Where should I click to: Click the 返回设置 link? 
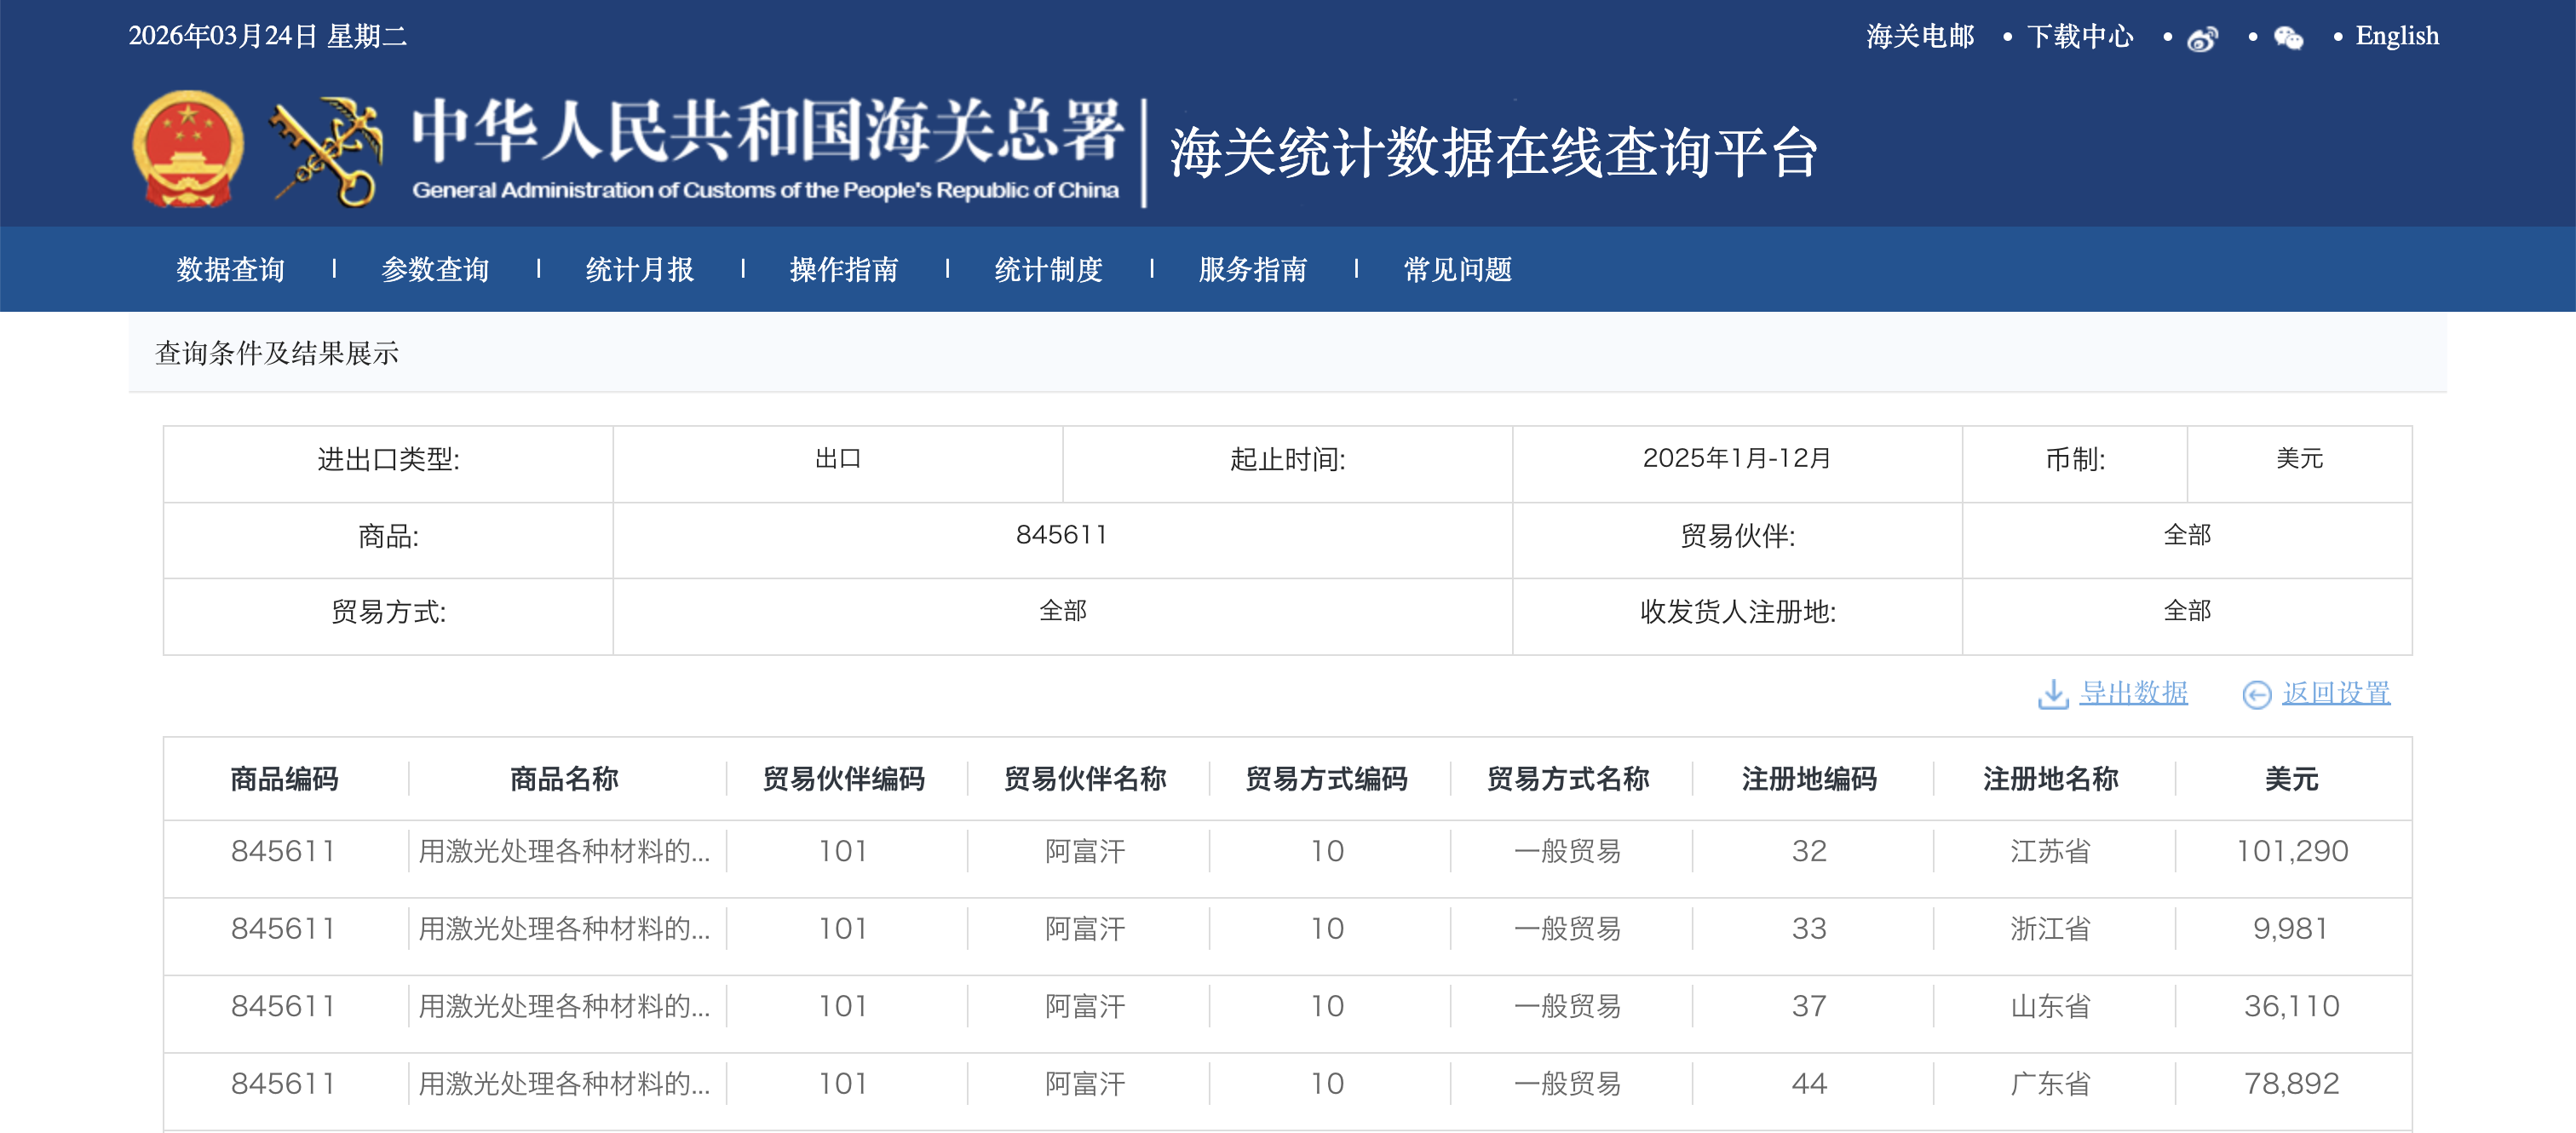(x=2336, y=692)
